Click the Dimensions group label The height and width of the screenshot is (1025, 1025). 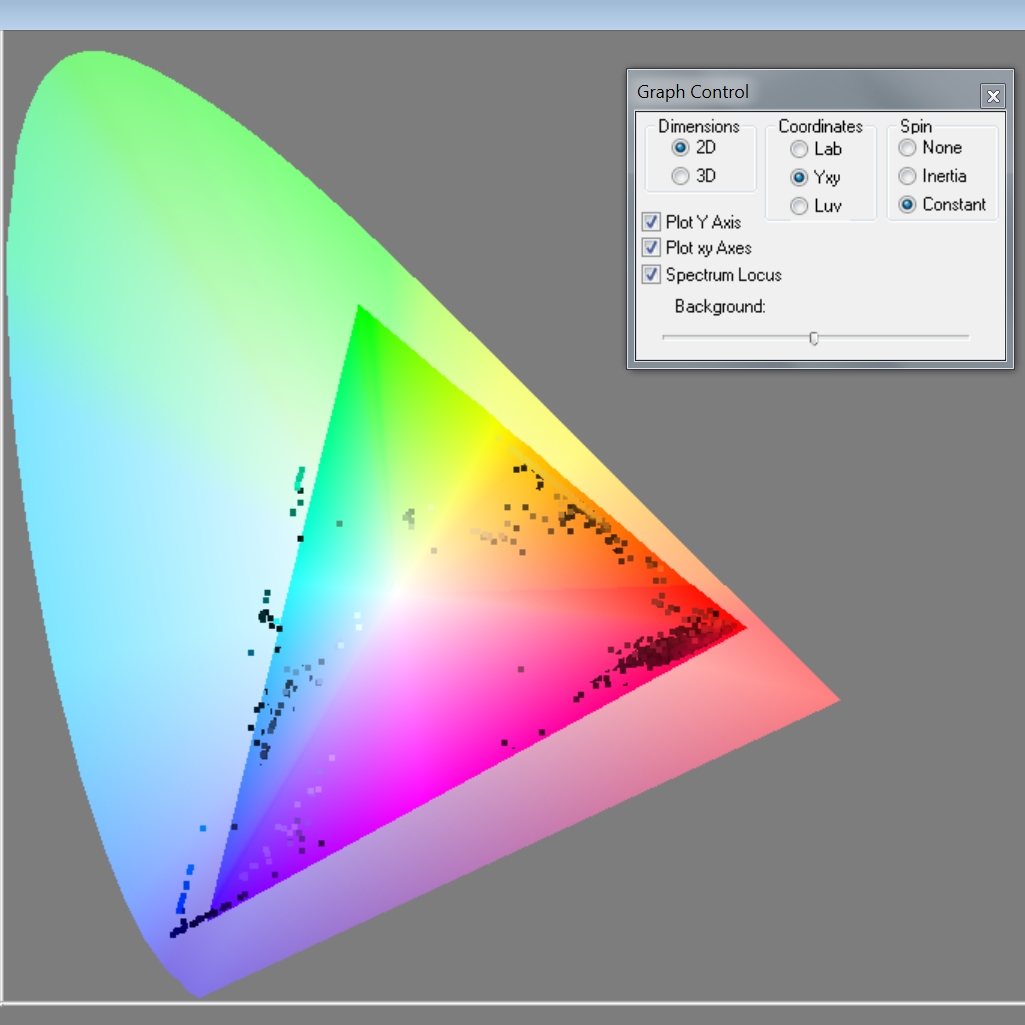coord(698,126)
